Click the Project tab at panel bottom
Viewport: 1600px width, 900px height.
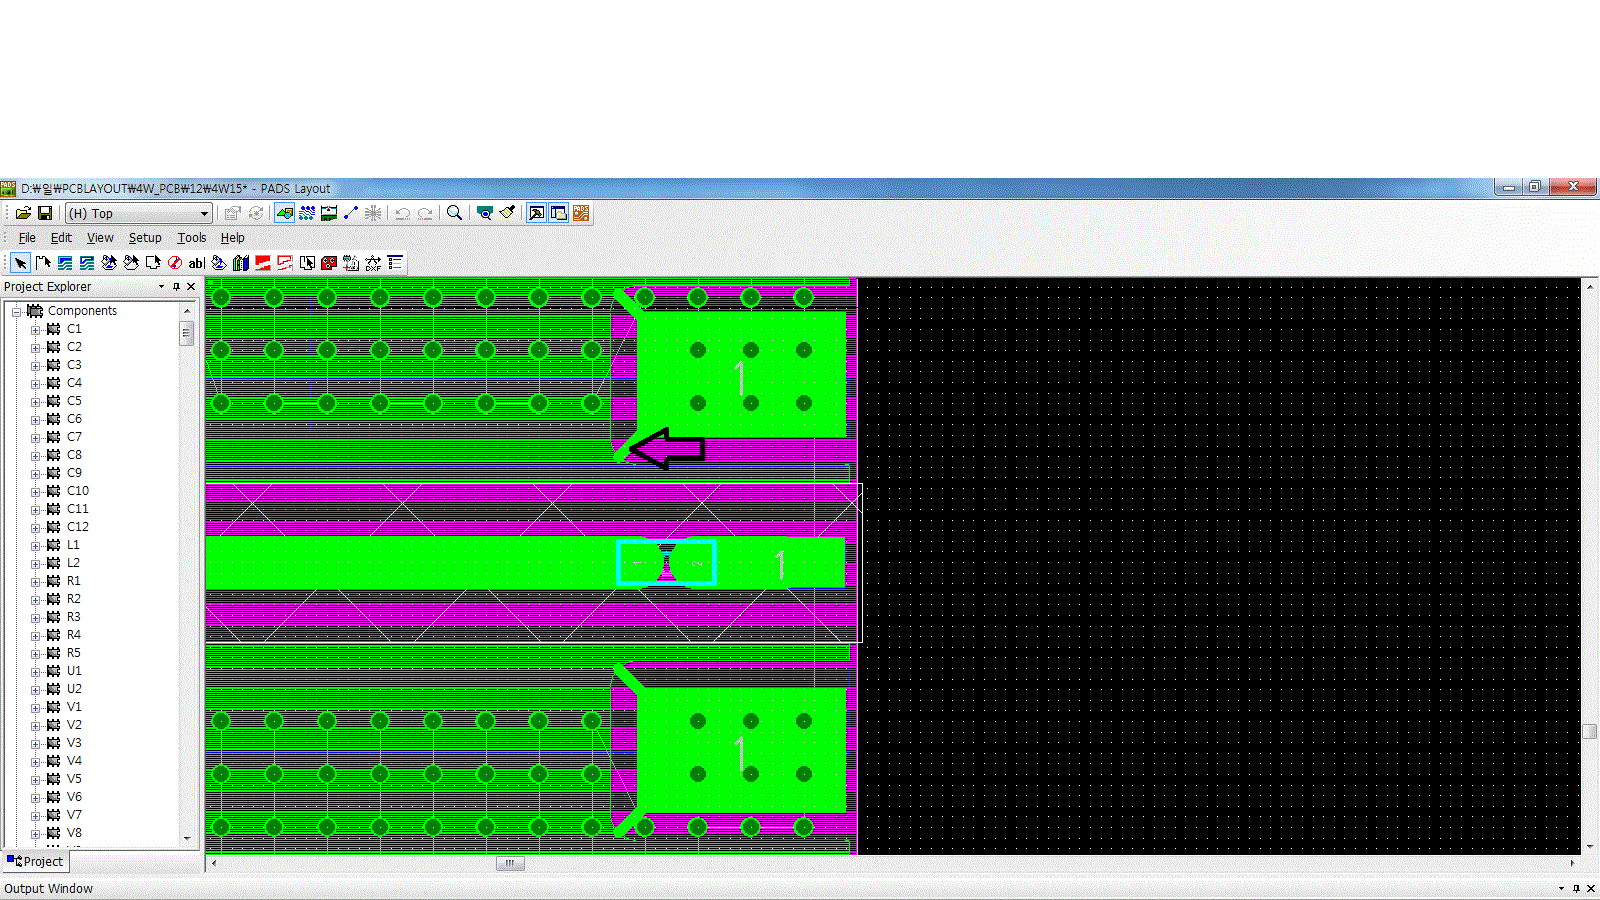36,861
